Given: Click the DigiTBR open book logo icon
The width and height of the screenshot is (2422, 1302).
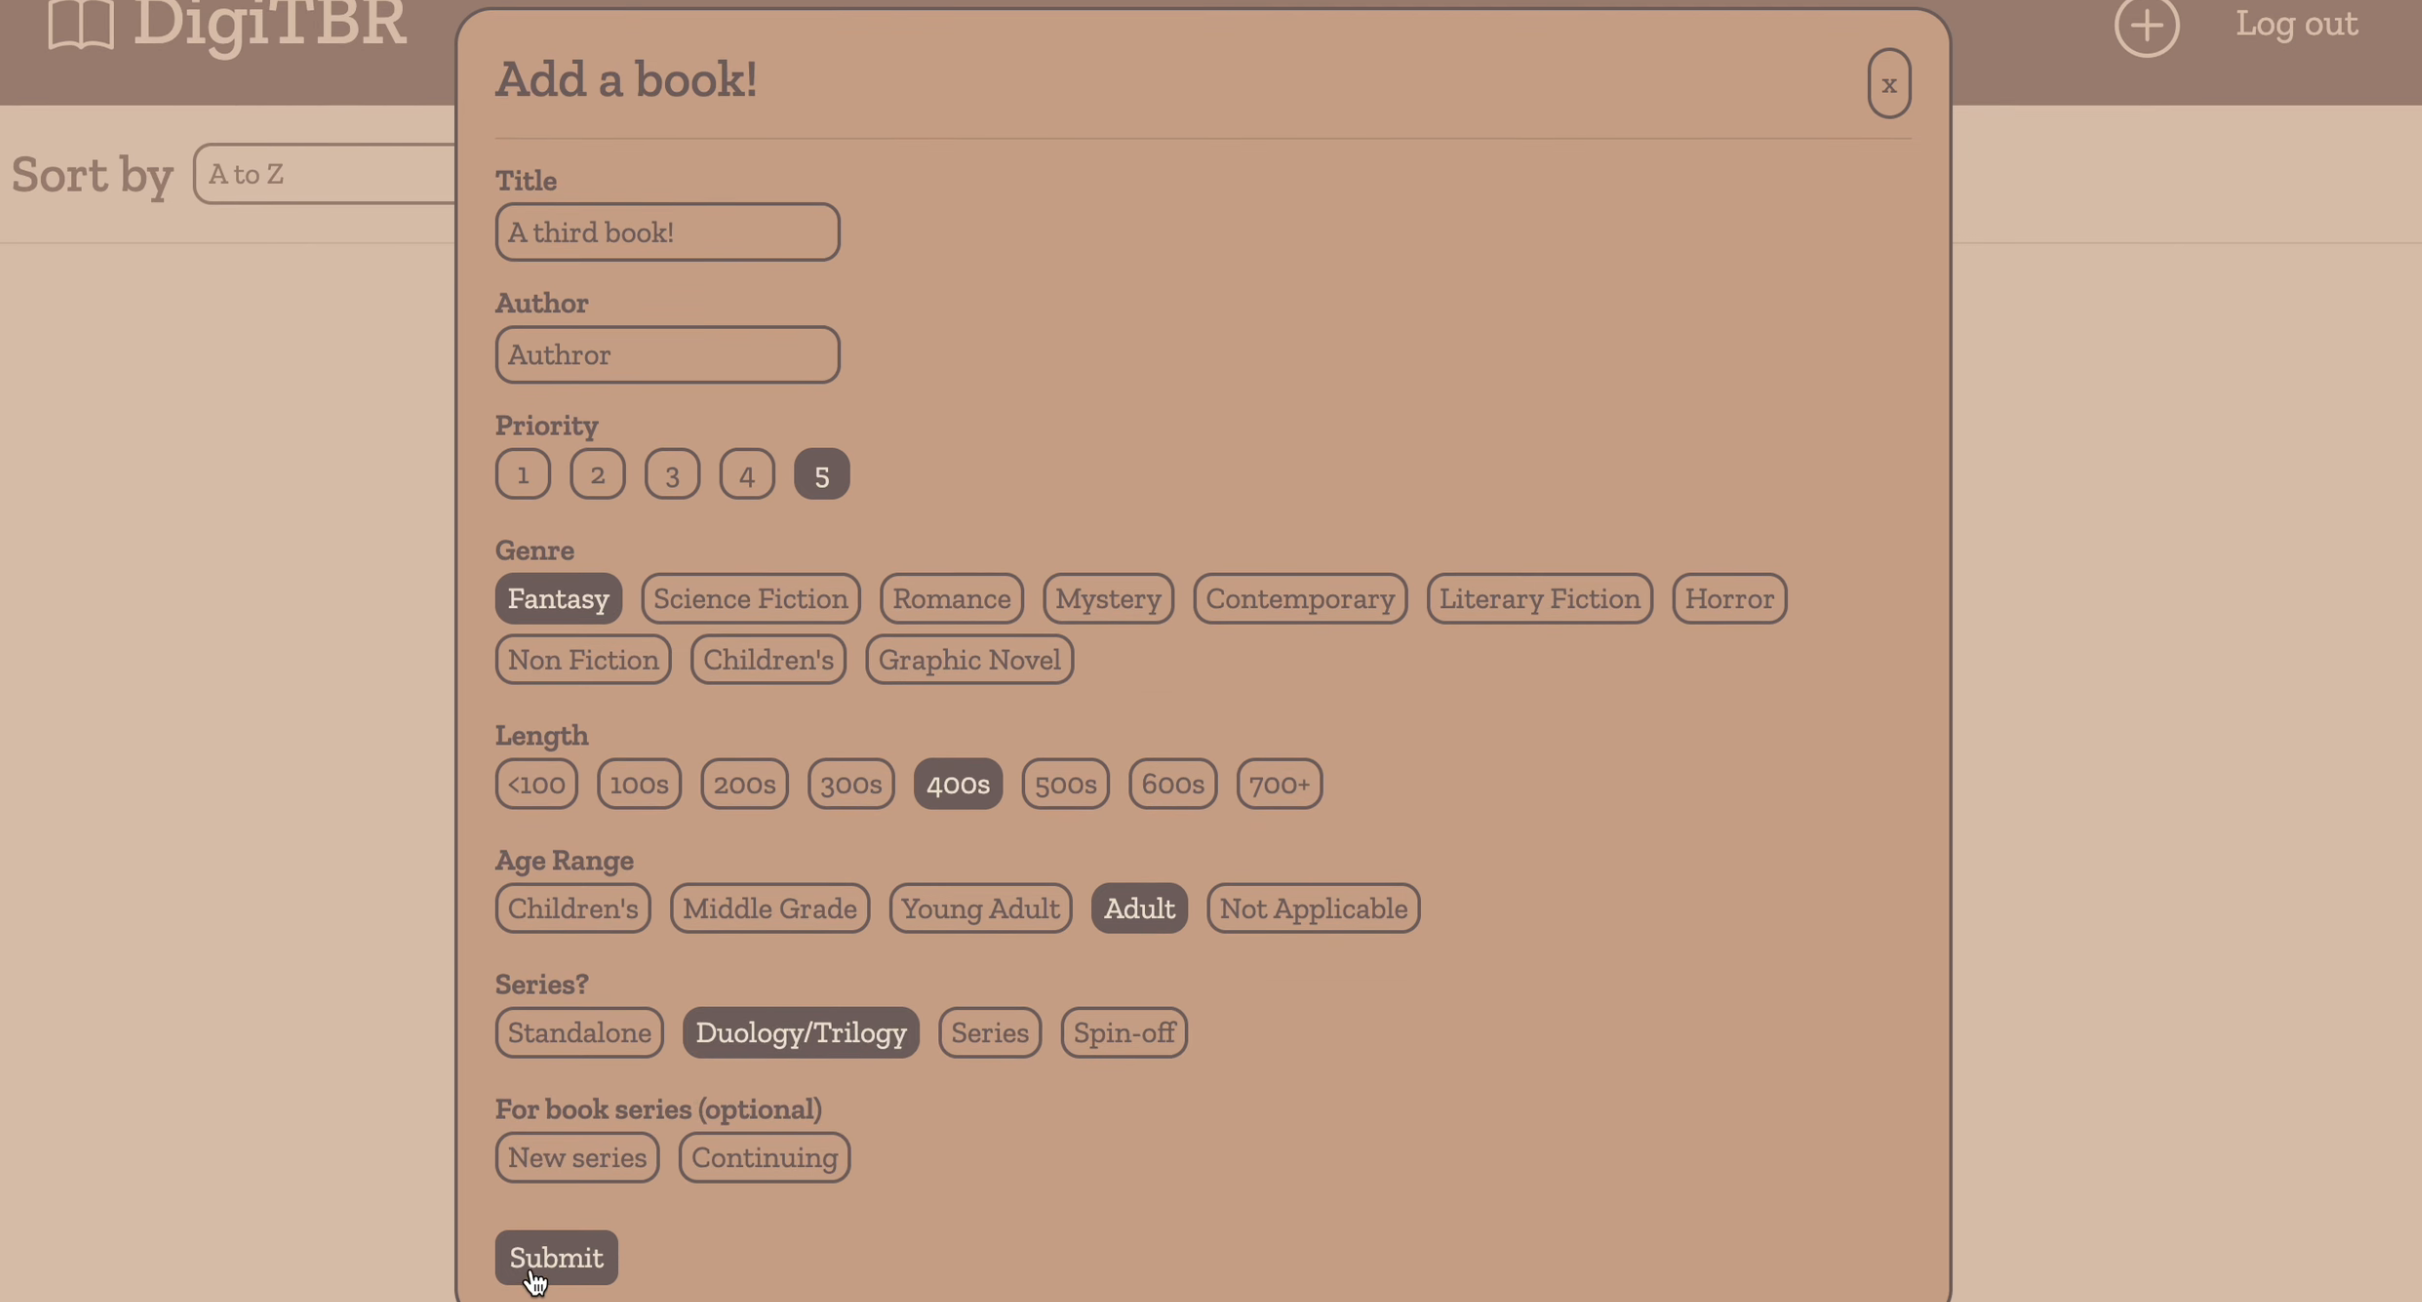Looking at the screenshot, I should pyautogui.click(x=80, y=22).
